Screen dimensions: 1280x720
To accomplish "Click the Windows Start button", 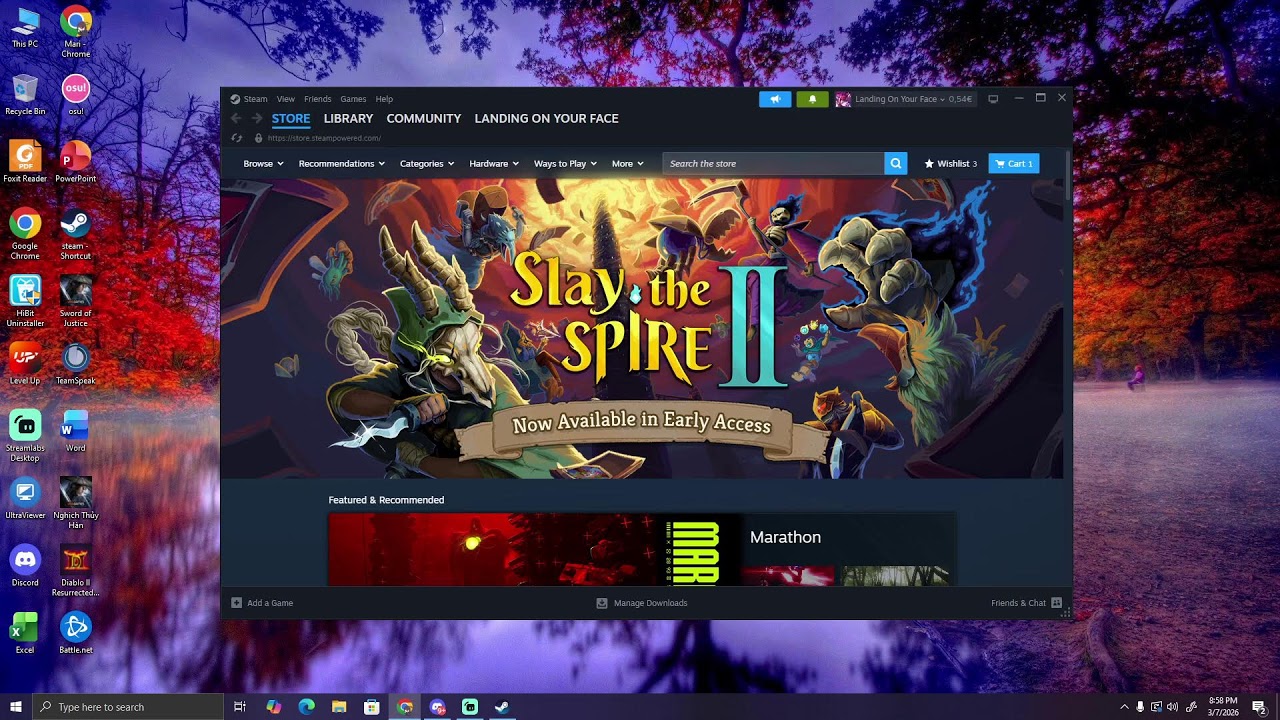I will pyautogui.click(x=16, y=707).
